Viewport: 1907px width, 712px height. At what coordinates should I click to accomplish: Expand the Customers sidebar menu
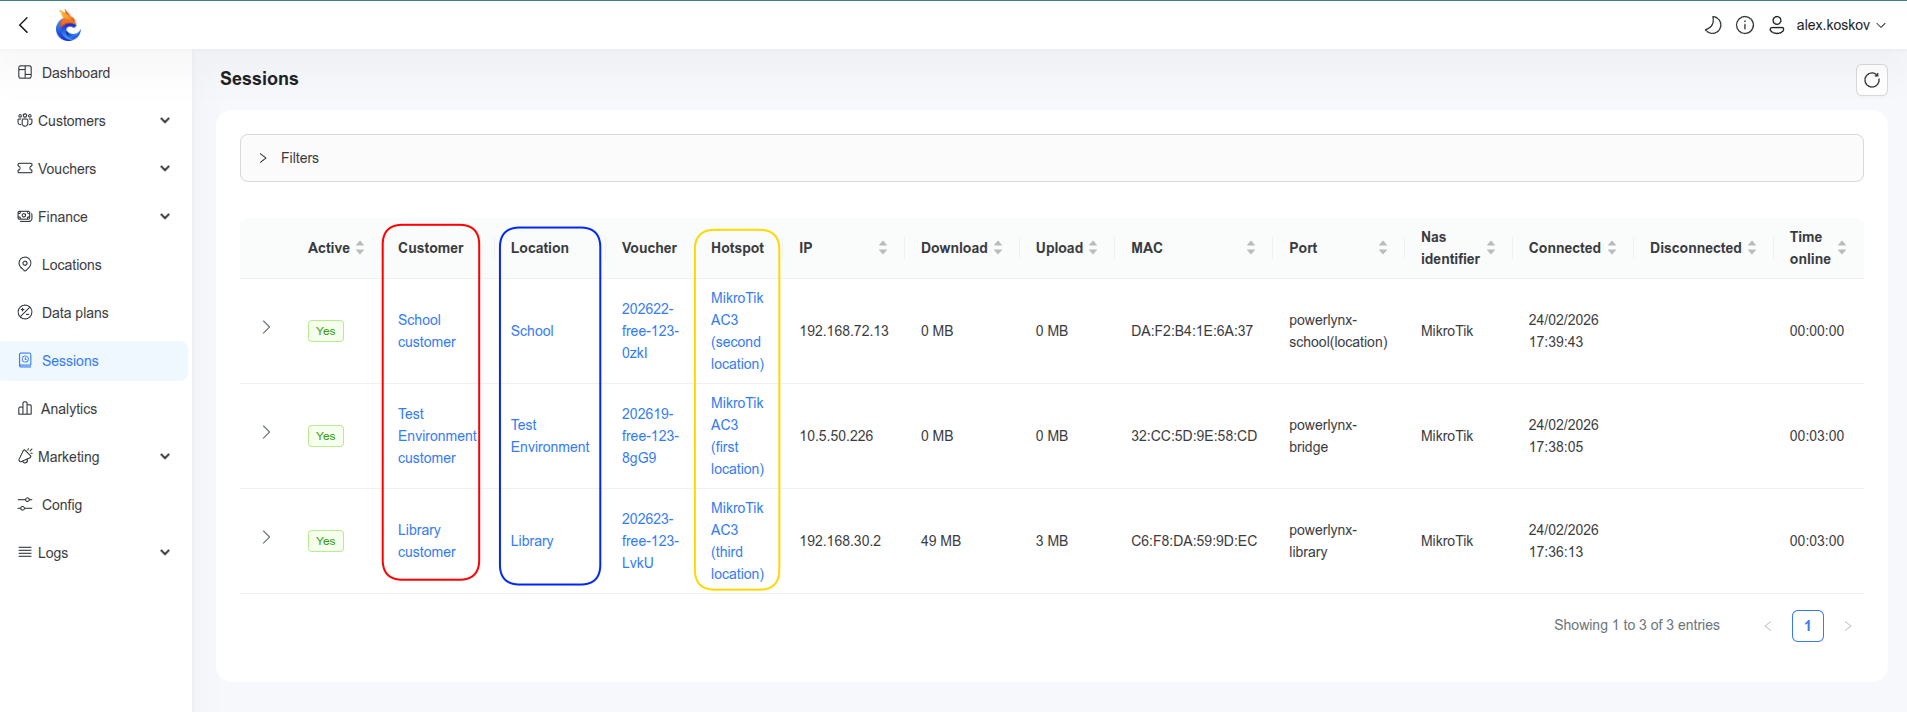click(x=94, y=121)
